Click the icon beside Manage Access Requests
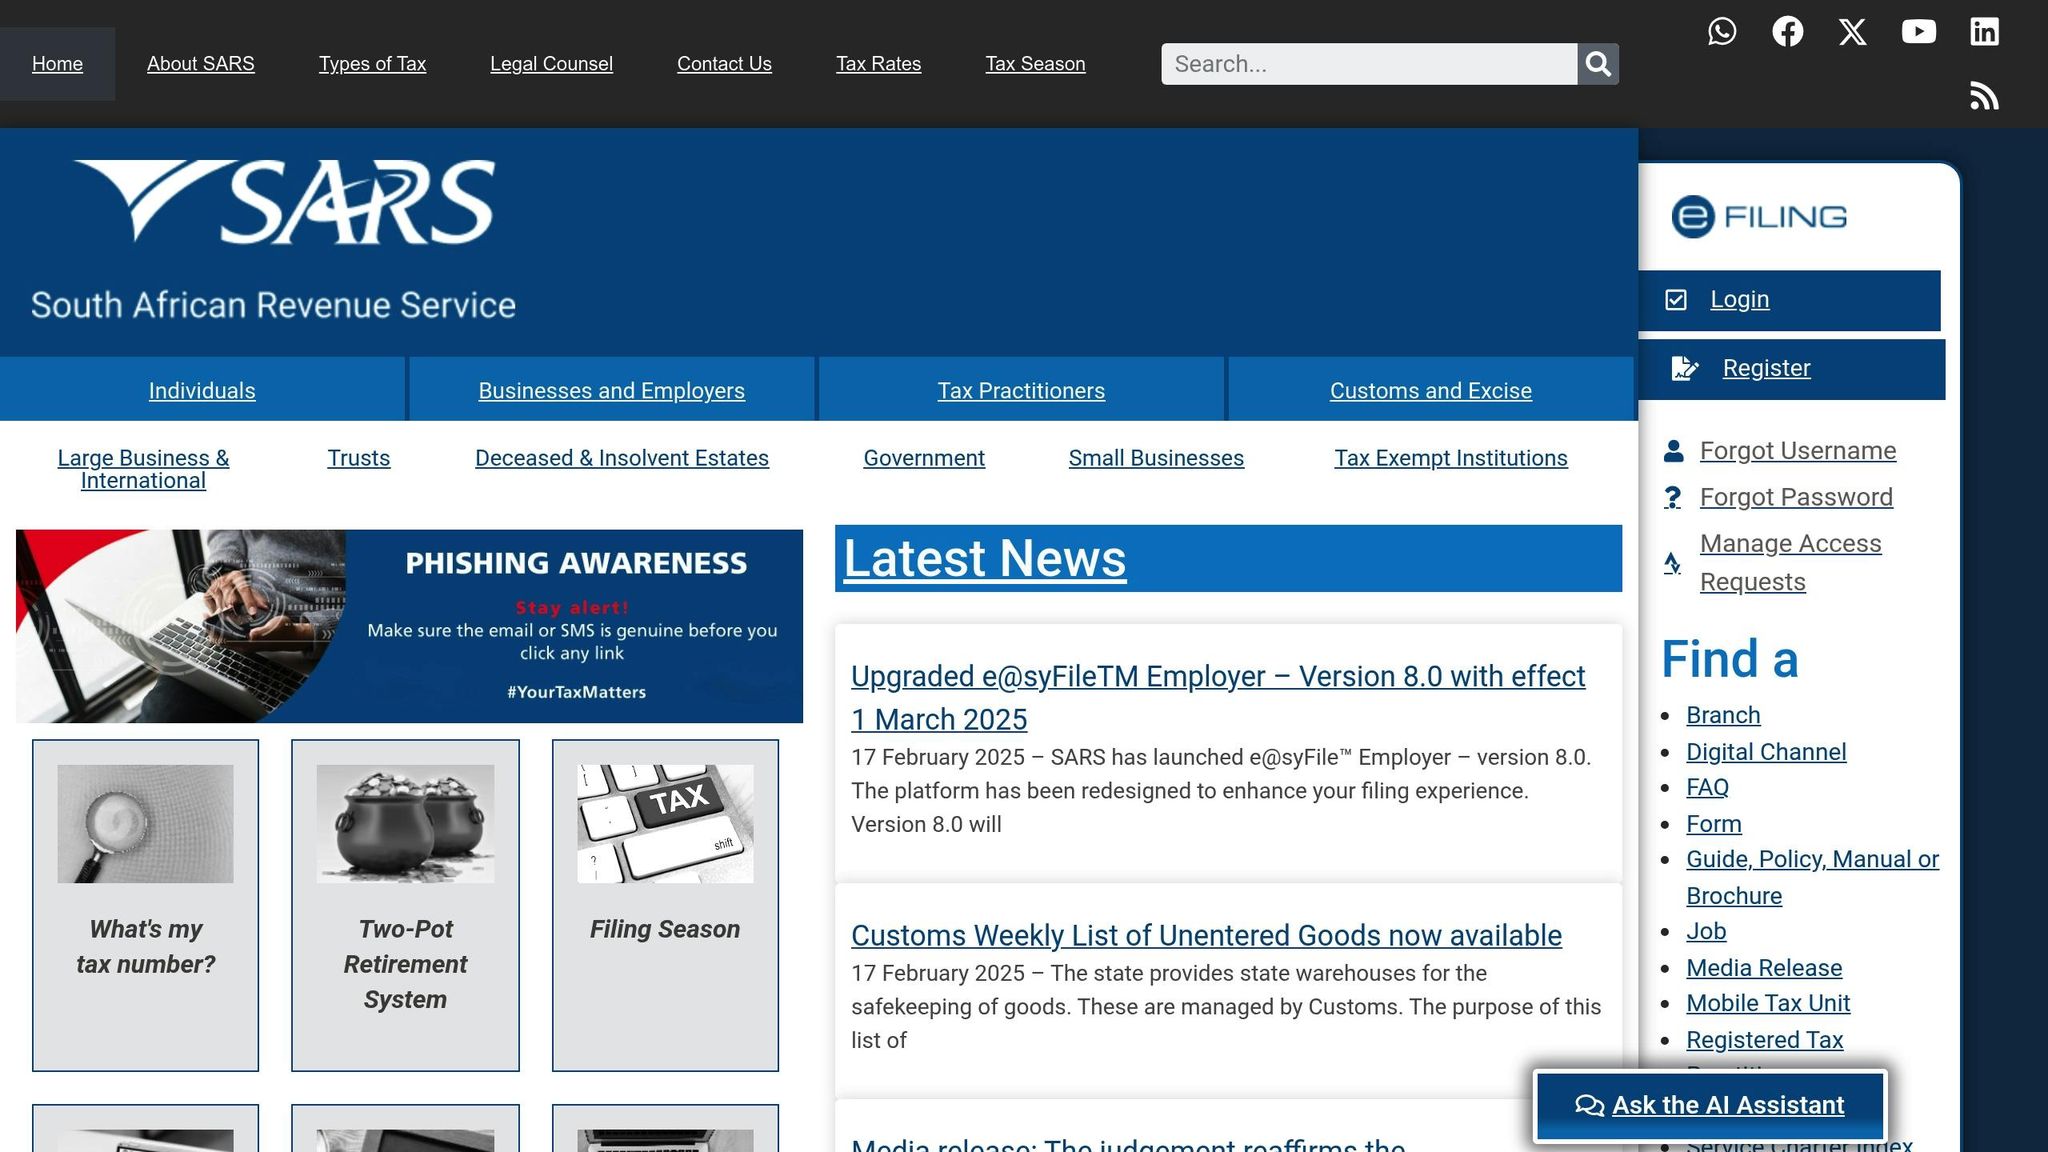The image size is (2048, 1152). click(x=1672, y=563)
